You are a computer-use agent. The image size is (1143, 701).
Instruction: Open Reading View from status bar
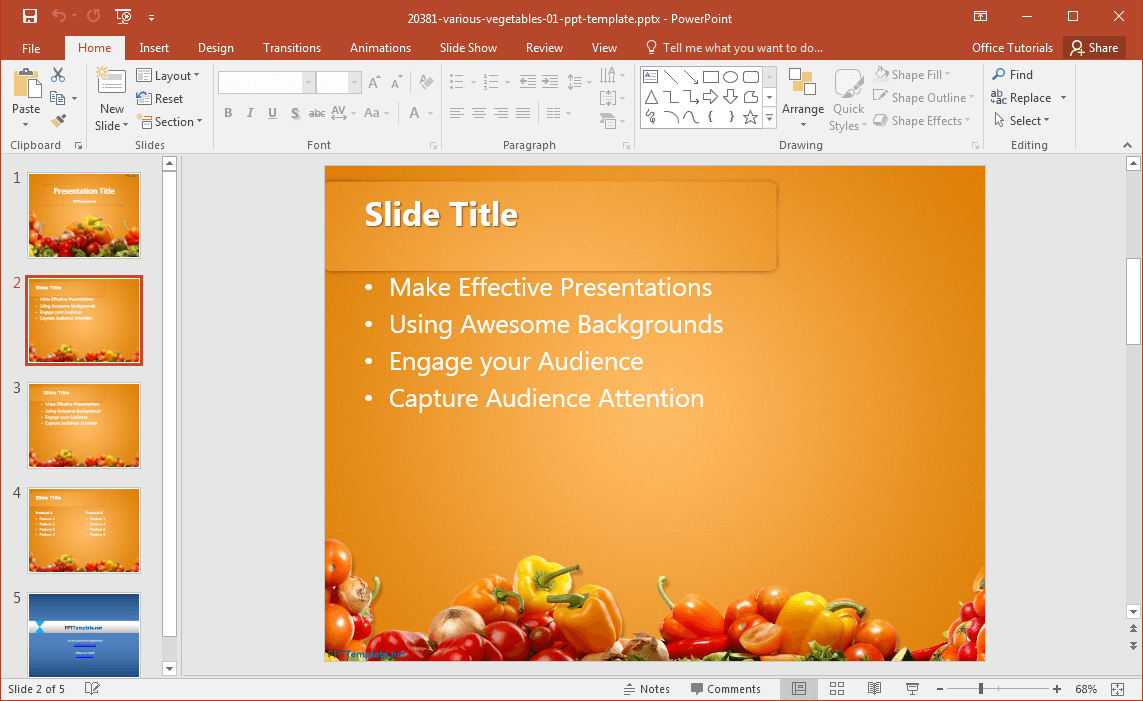pos(874,689)
